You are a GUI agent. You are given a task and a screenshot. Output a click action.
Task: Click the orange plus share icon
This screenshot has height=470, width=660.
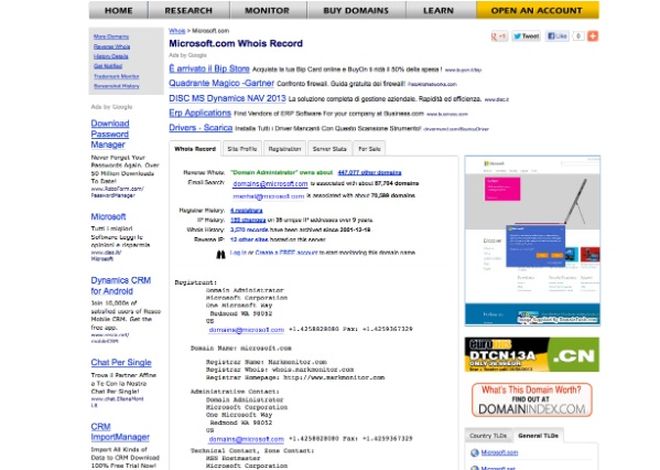(x=593, y=36)
